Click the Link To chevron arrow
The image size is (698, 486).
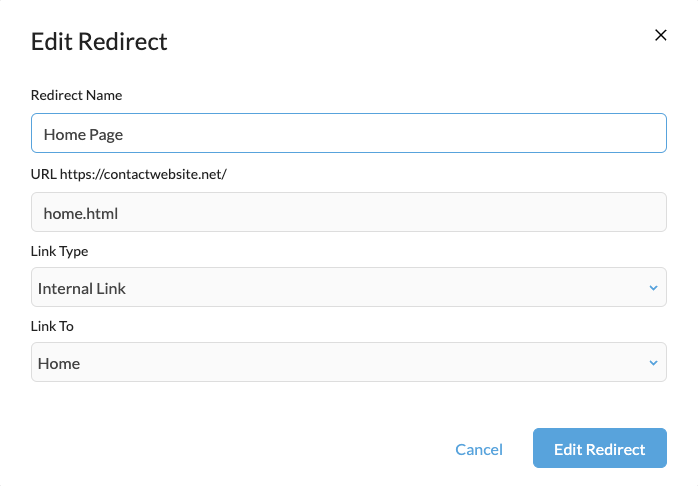click(x=653, y=363)
